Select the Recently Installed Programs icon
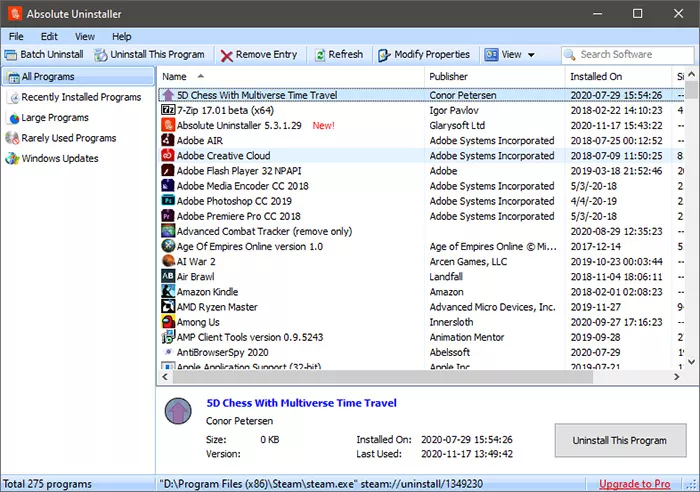The image size is (700, 492). click(14, 97)
